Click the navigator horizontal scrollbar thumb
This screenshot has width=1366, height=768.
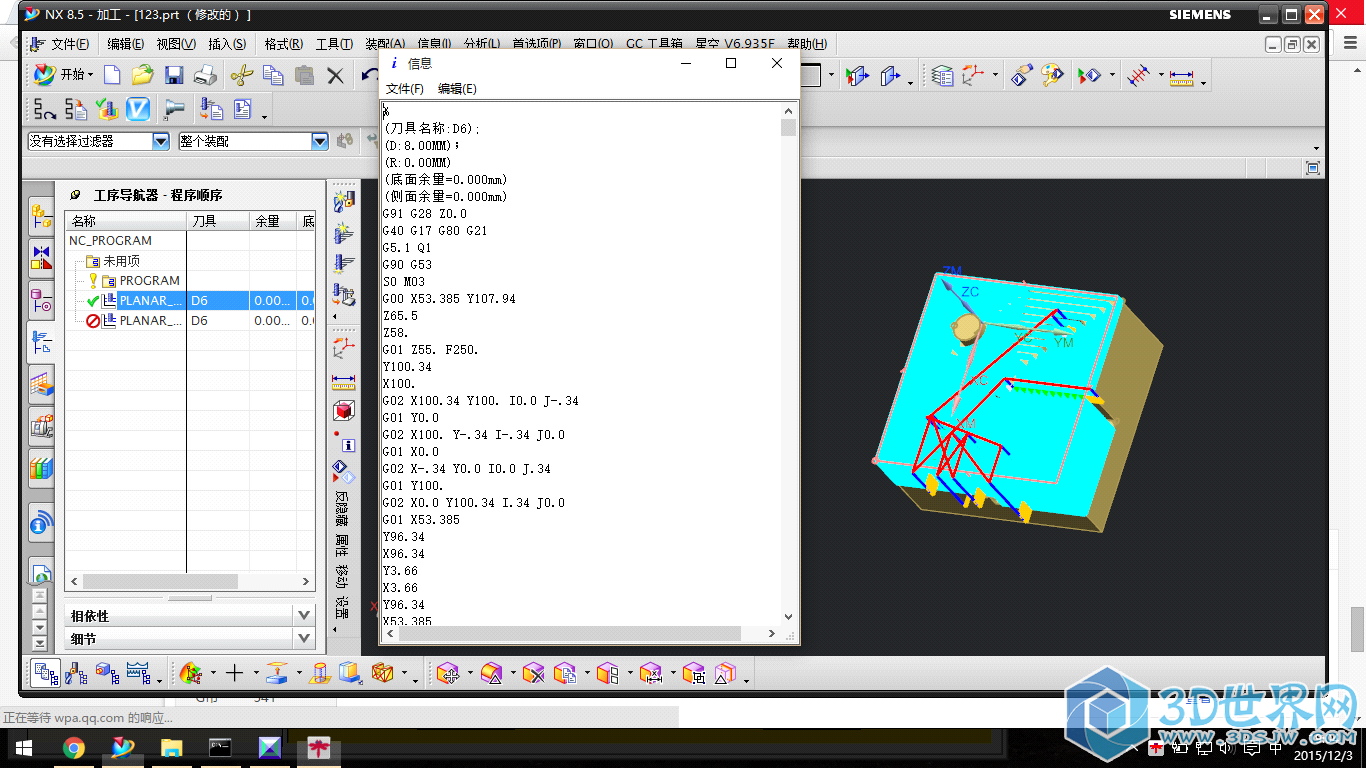click(x=160, y=581)
